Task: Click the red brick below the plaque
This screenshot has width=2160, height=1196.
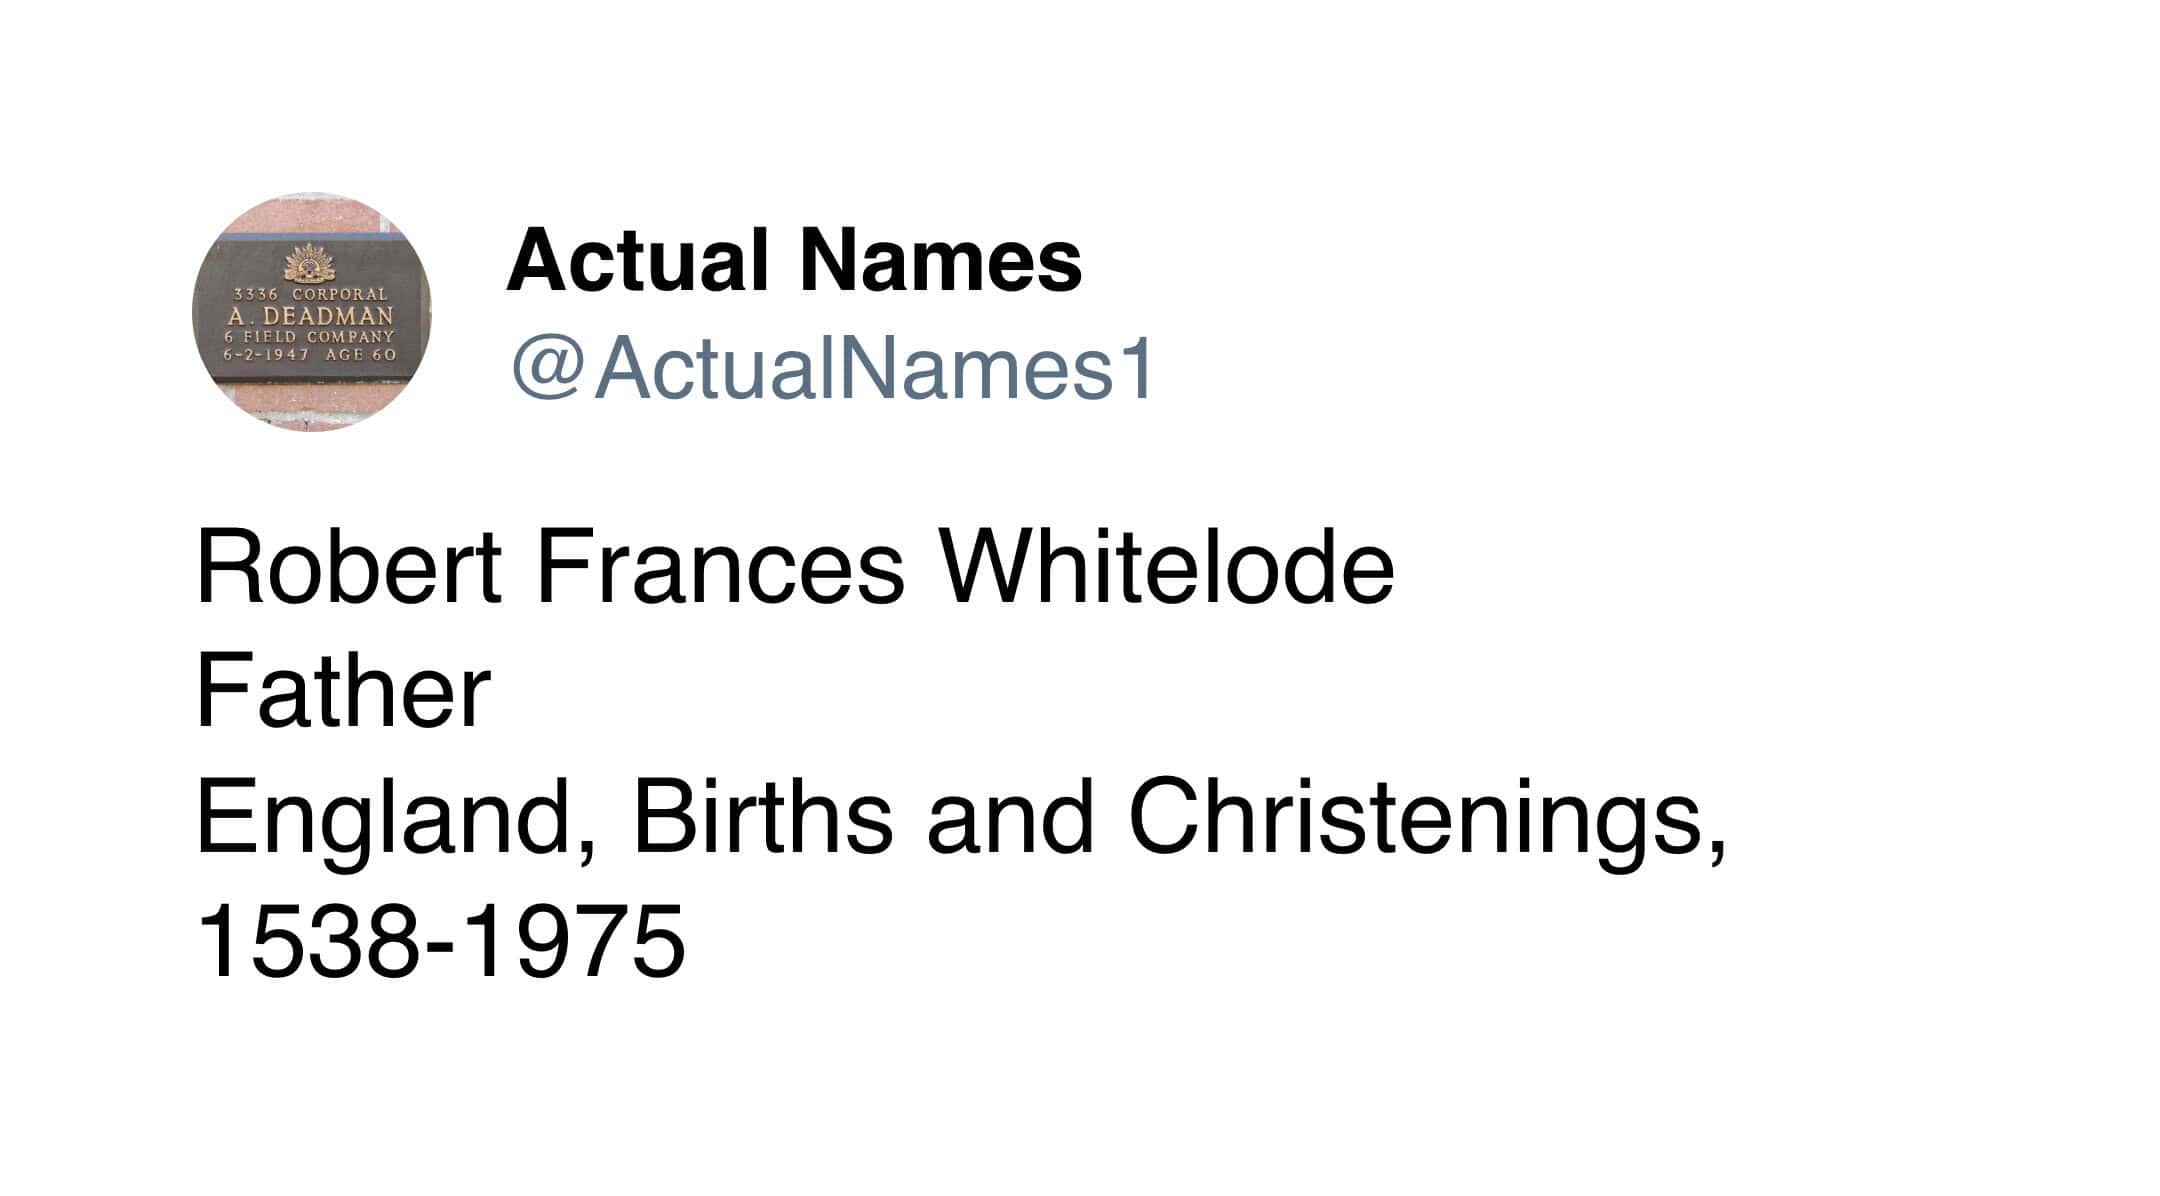Action: tap(310, 403)
